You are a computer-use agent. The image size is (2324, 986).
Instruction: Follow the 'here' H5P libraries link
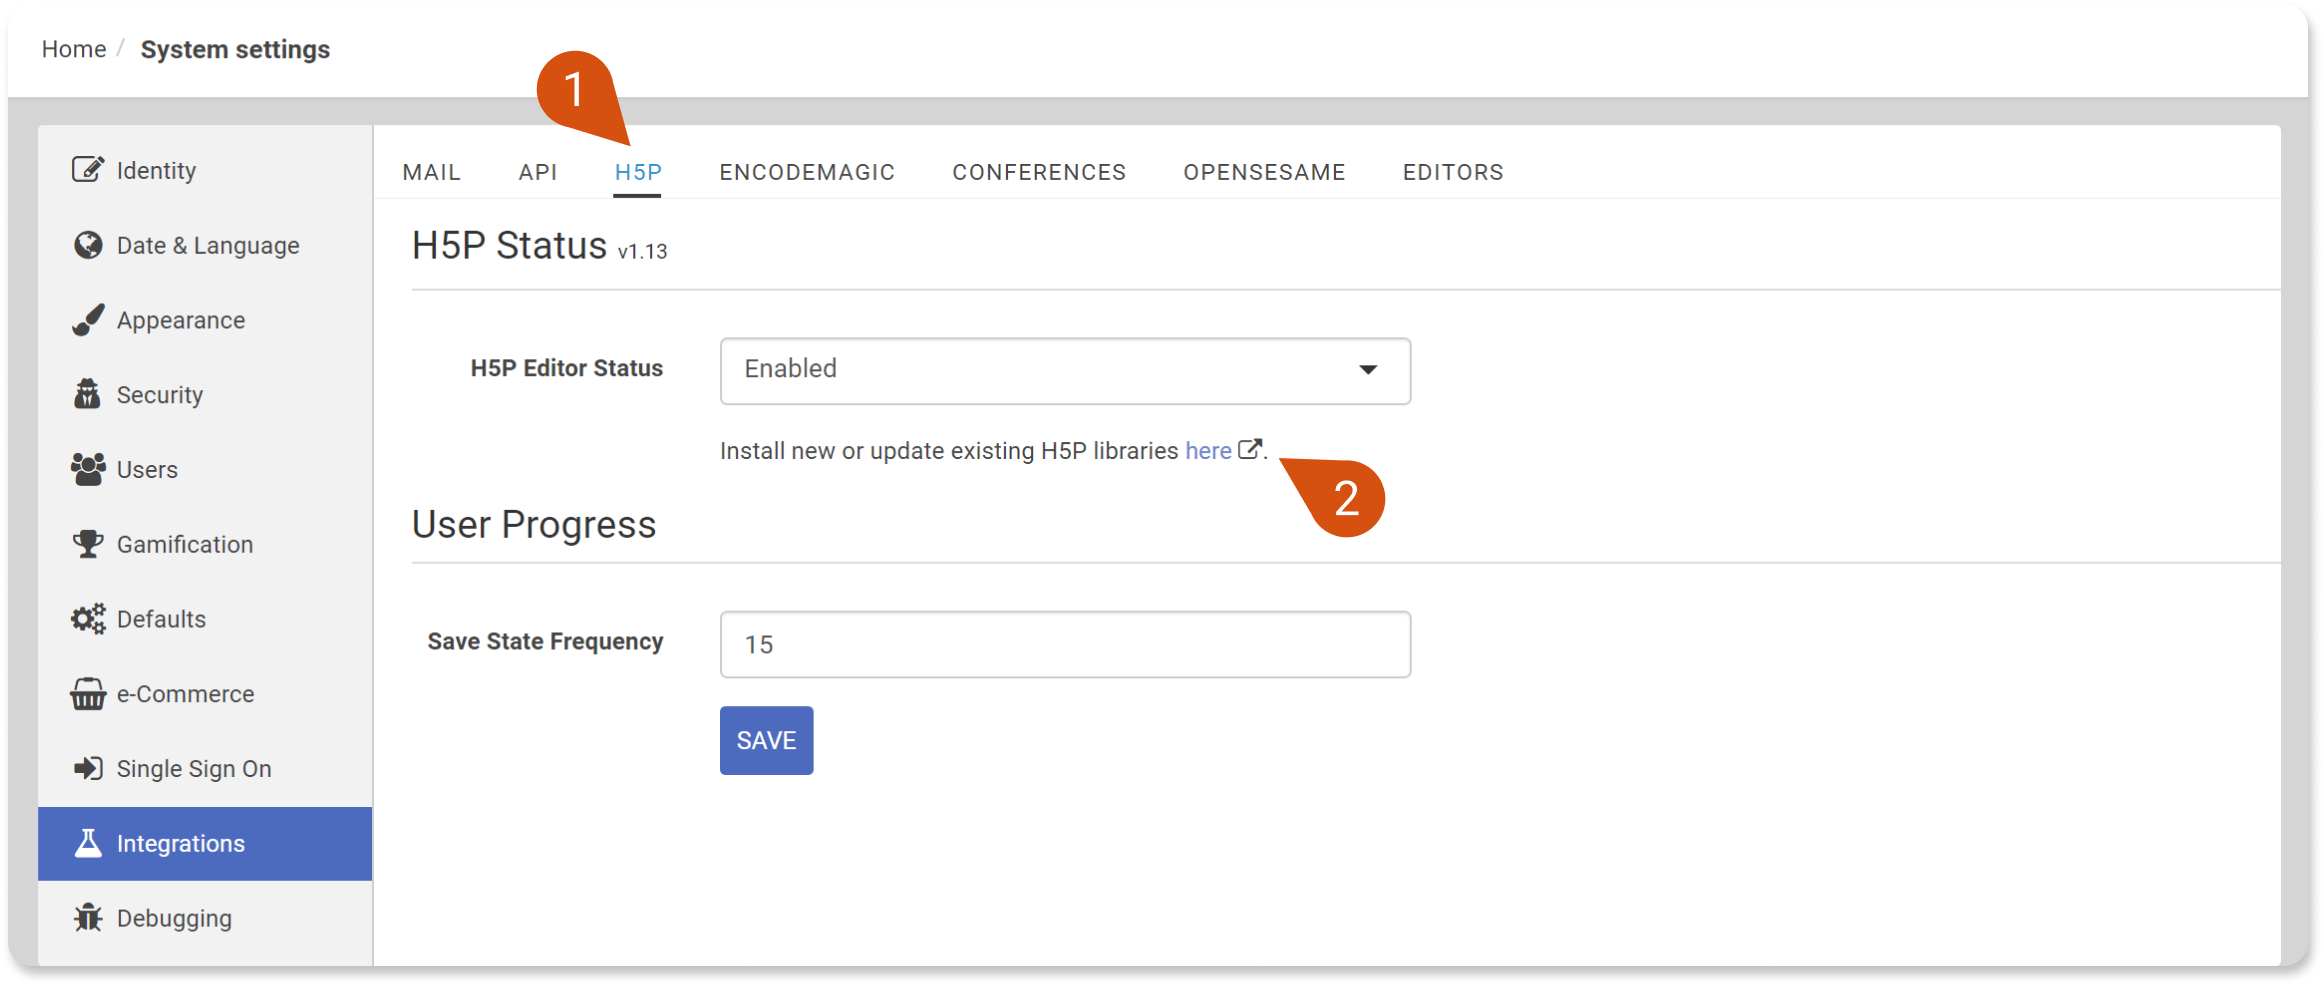pyautogui.click(x=1207, y=451)
